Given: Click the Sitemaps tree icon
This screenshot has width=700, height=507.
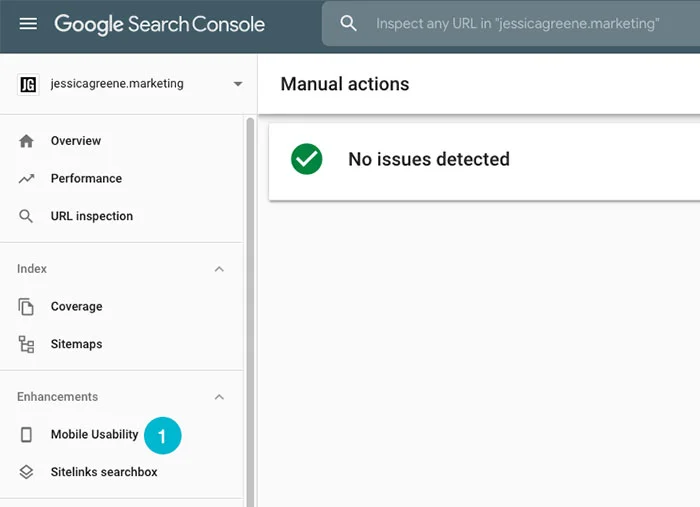Looking at the screenshot, I should 26,344.
